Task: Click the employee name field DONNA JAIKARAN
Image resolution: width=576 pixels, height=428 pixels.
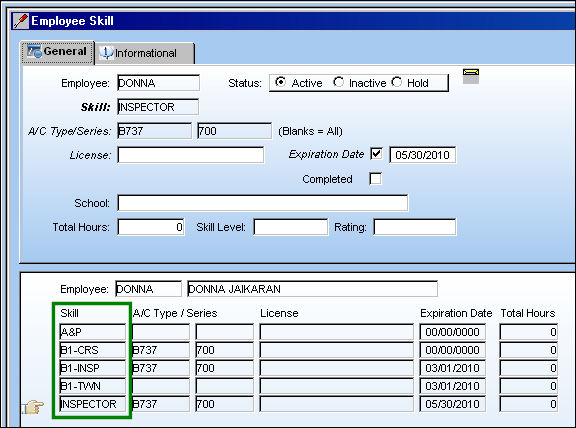Action: [313, 289]
